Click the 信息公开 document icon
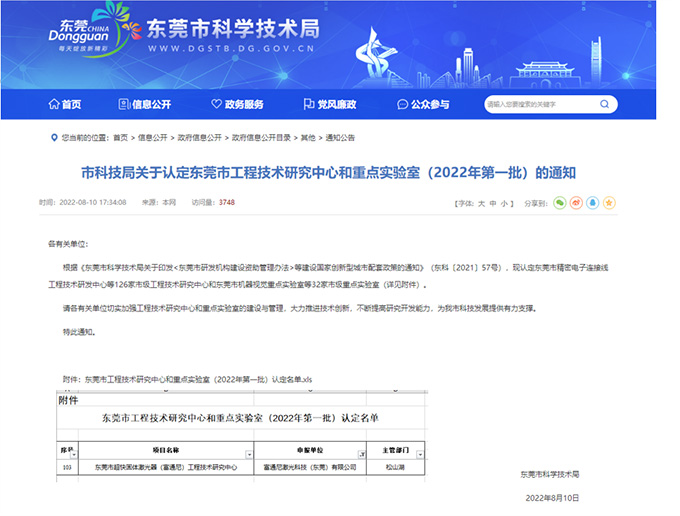680x516 pixels. pyautogui.click(x=124, y=104)
